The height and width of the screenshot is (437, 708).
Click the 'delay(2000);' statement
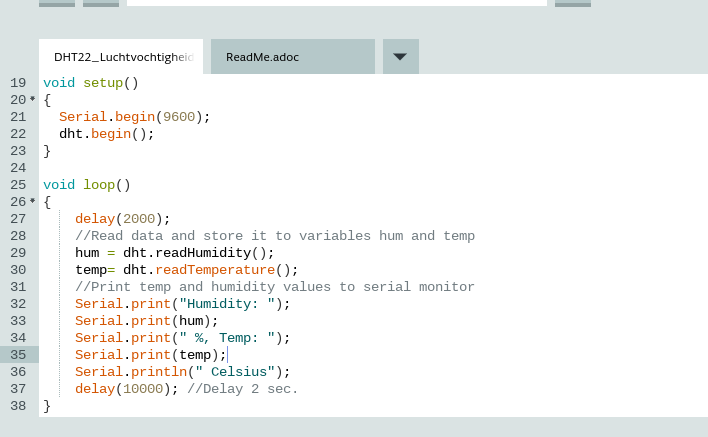point(123,219)
